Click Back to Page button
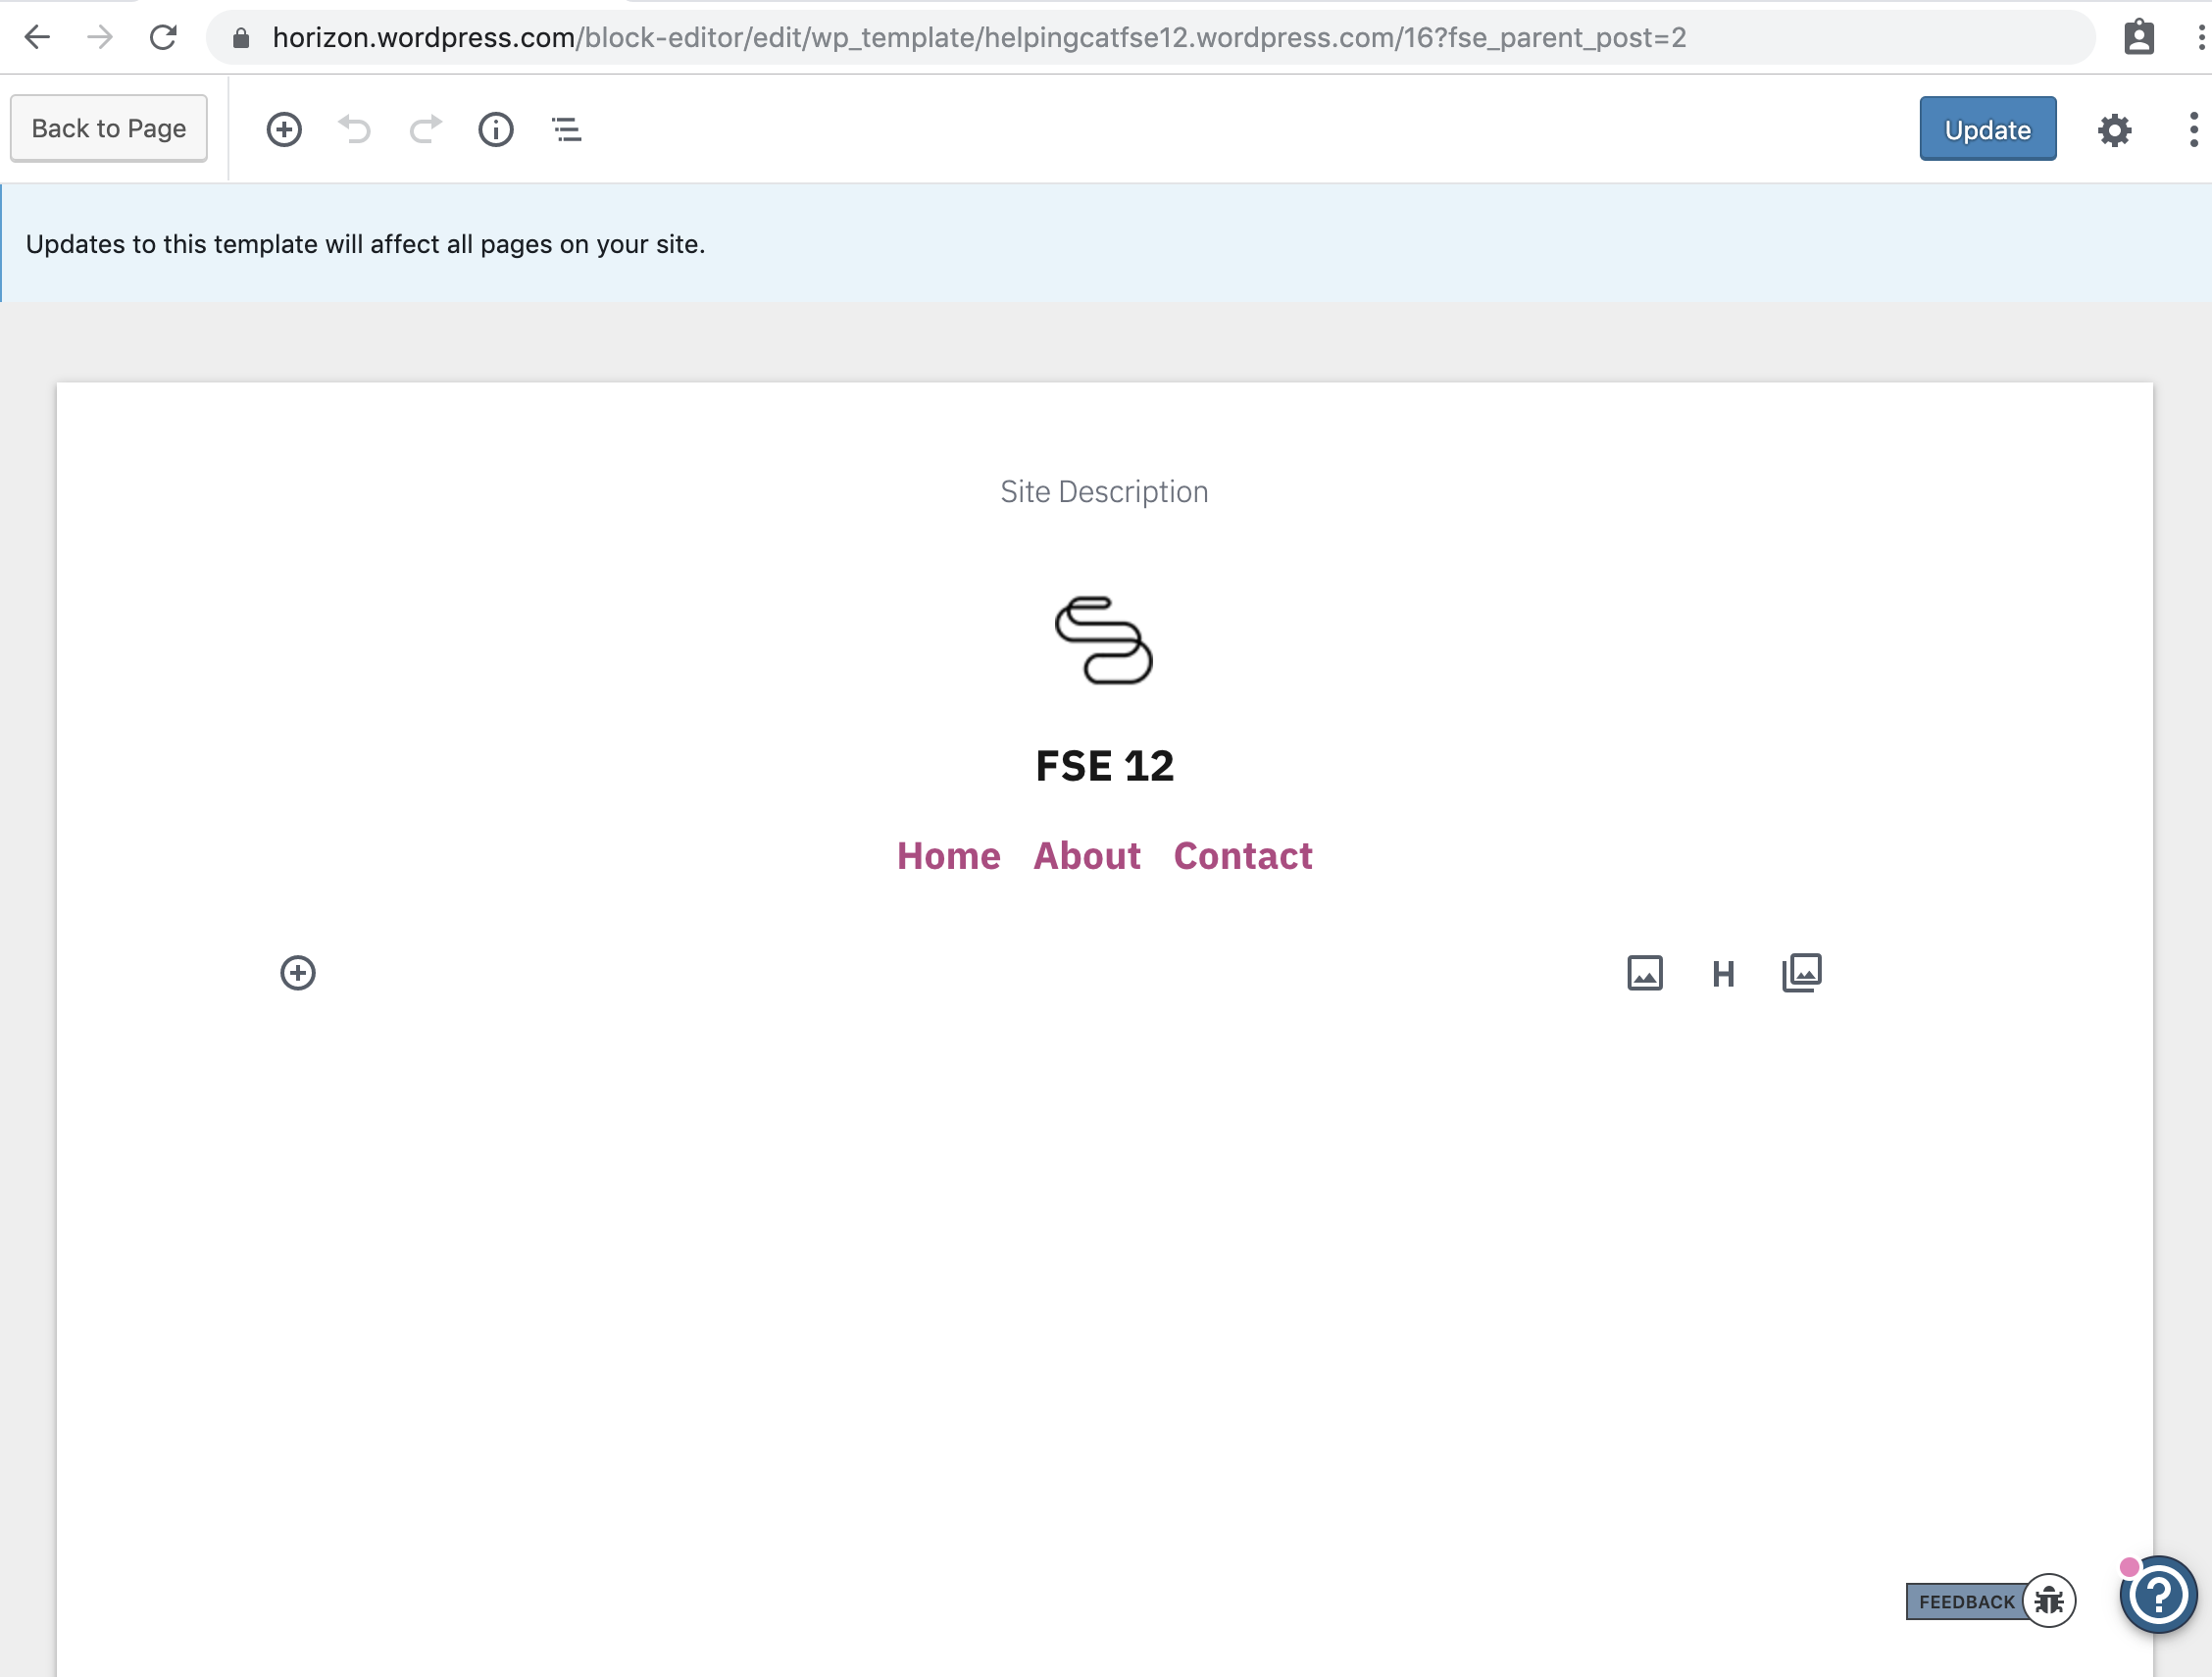This screenshot has width=2212, height=1677. pos(109,128)
